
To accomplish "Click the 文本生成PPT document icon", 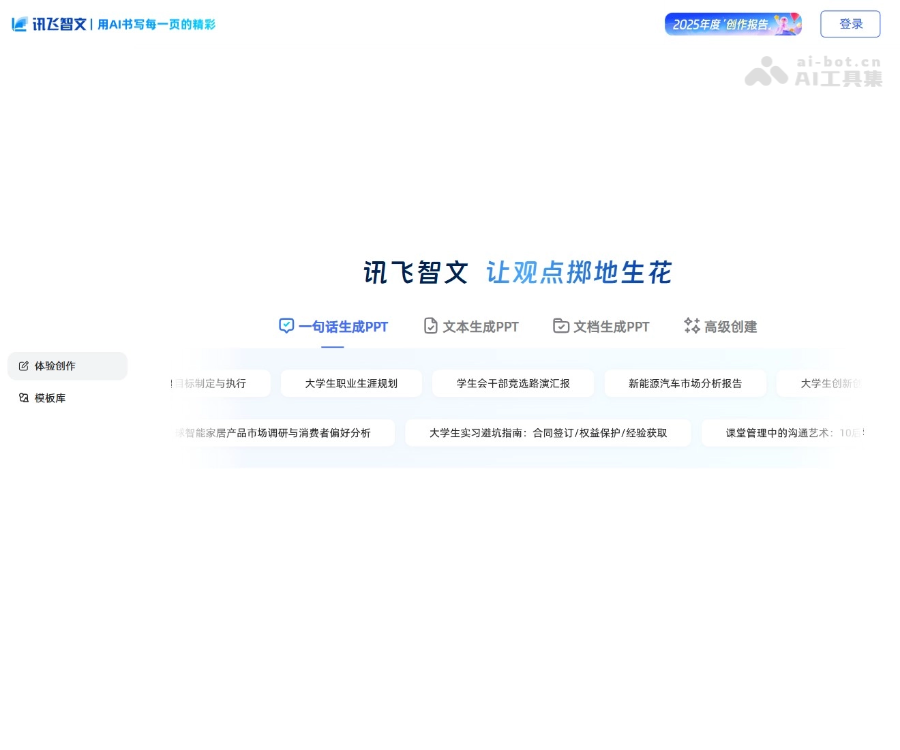I will click(430, 326).
